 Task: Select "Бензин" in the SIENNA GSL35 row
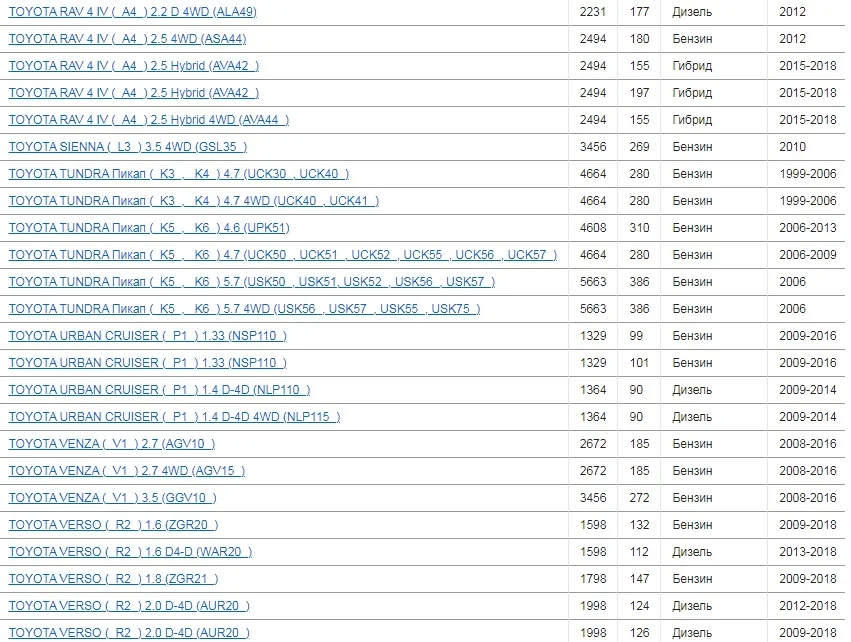coord(692,147)
